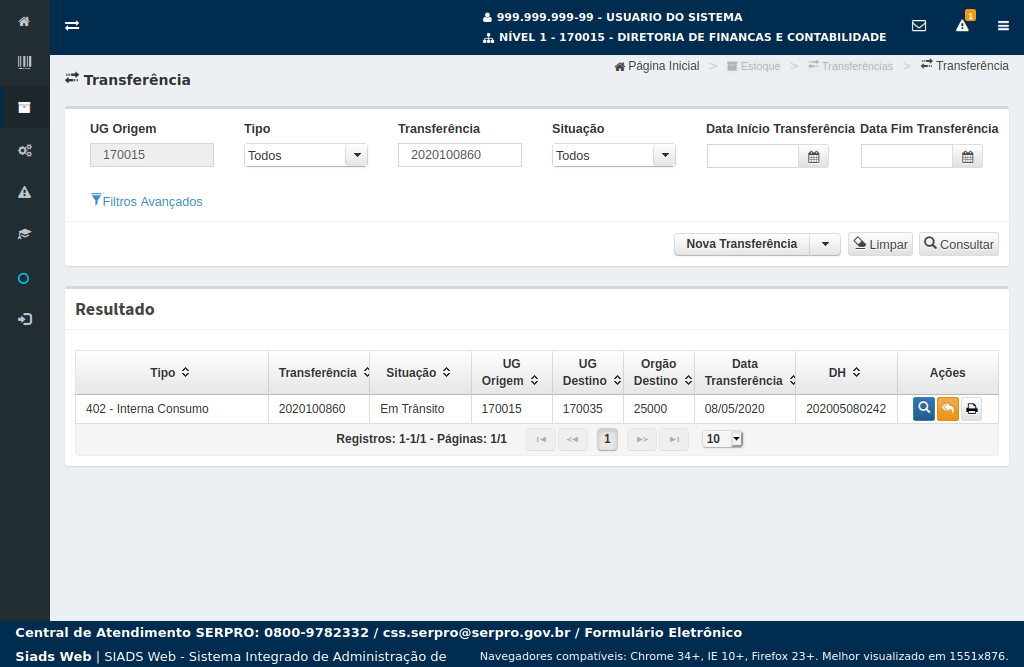Expand Filtros Avançados
This screenshot has width=1024, height=667.
click(x=147, y=201)
